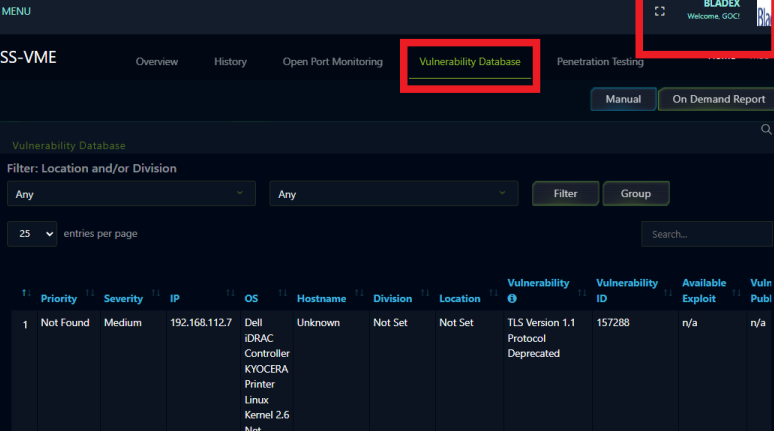774x431 pixels.
Task: Click the Vulnerability column info icon
Action: pos(513,298)
